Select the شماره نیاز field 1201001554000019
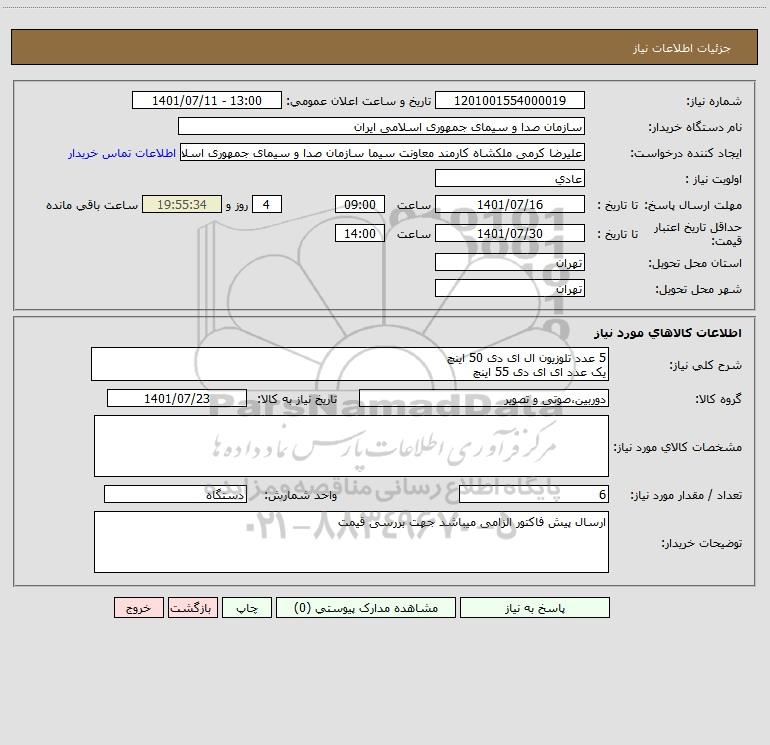 [510, 101]
